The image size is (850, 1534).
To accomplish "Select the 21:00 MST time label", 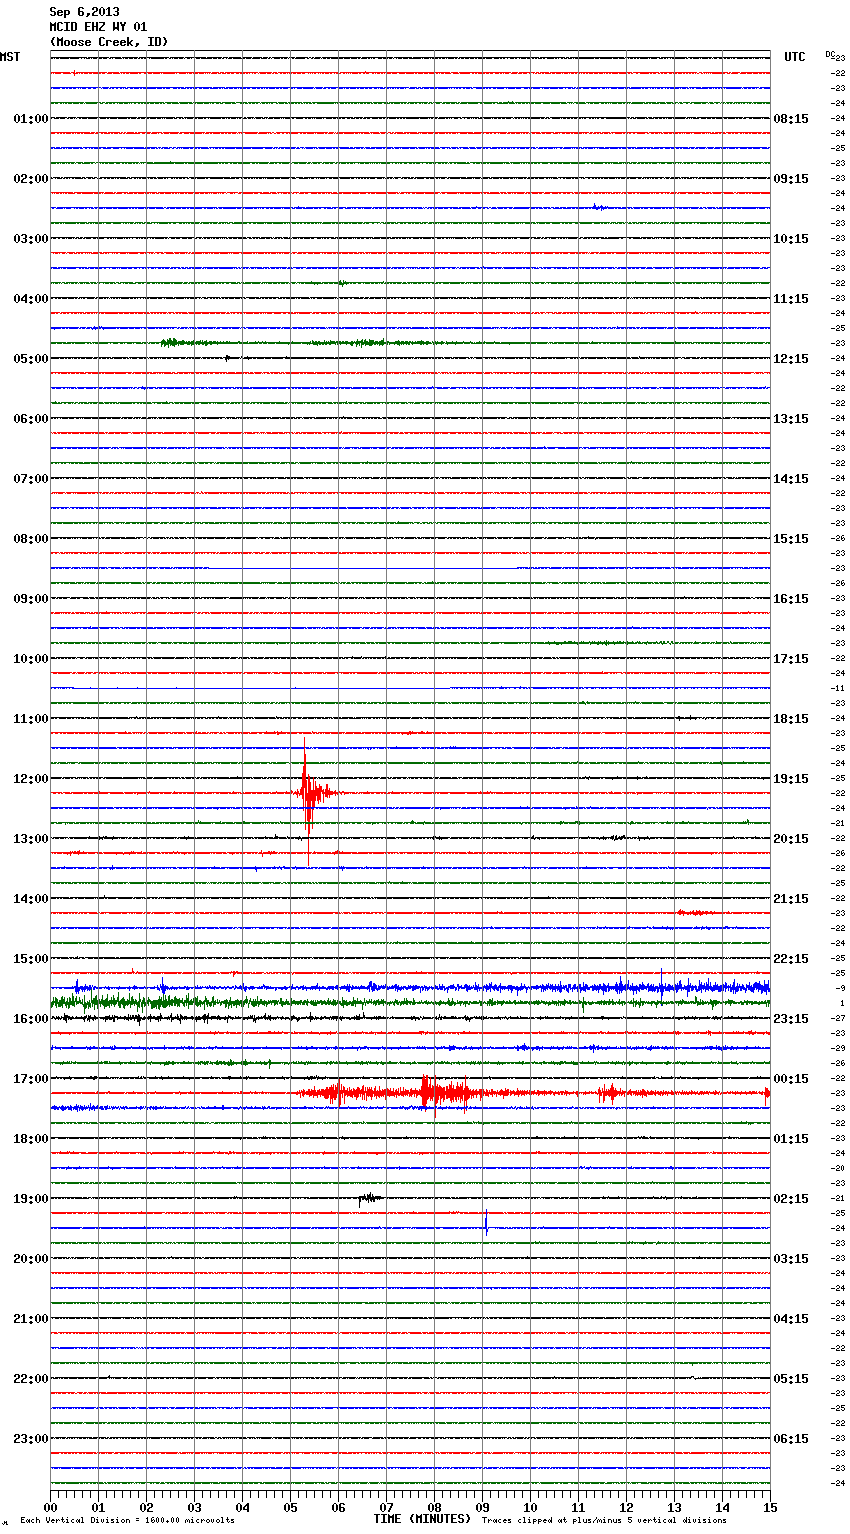I will [x=30, y=1318].
